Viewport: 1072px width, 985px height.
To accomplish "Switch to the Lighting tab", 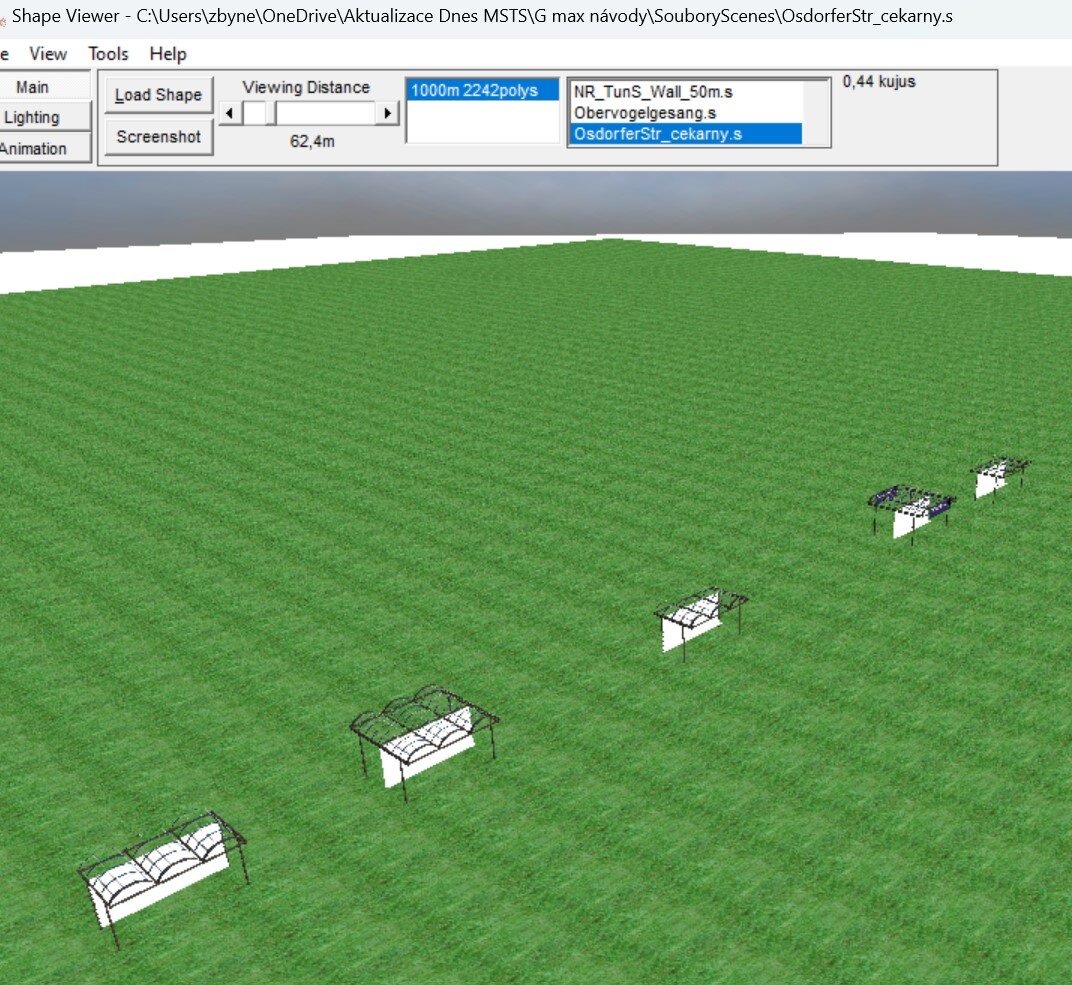I will click(32, 117).
